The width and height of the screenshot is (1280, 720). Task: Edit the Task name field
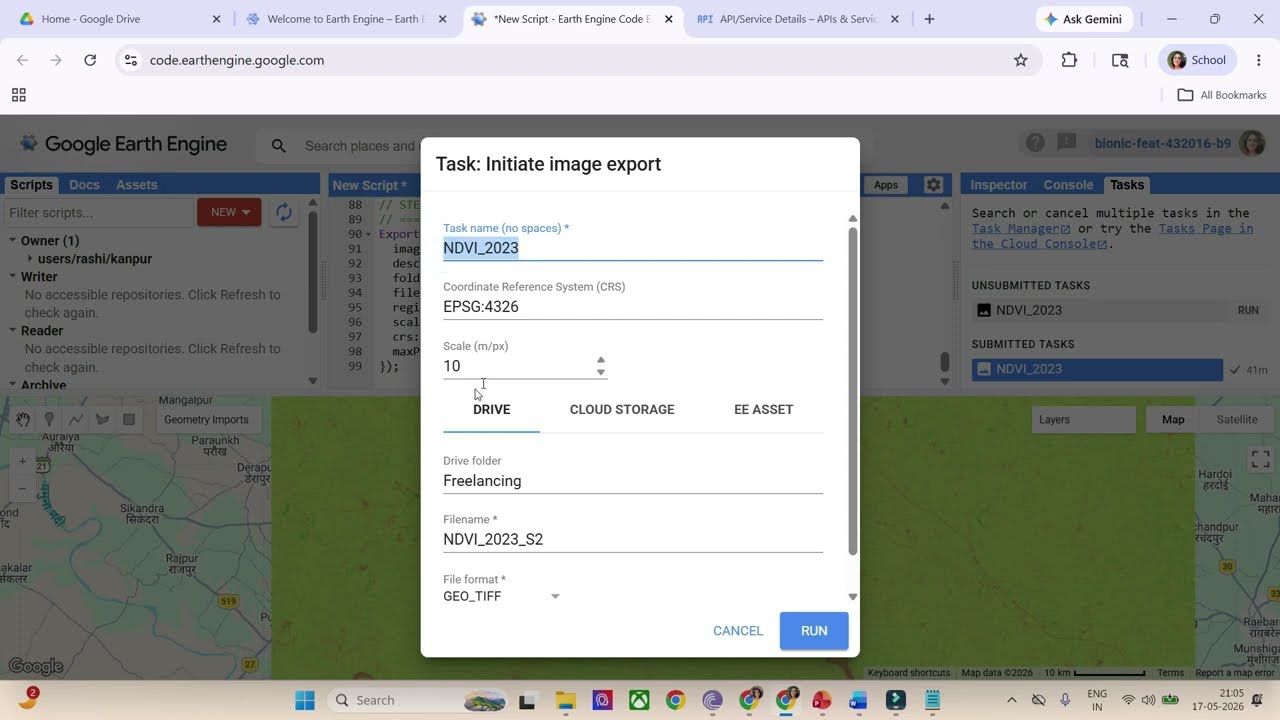(x=633, y=248)
